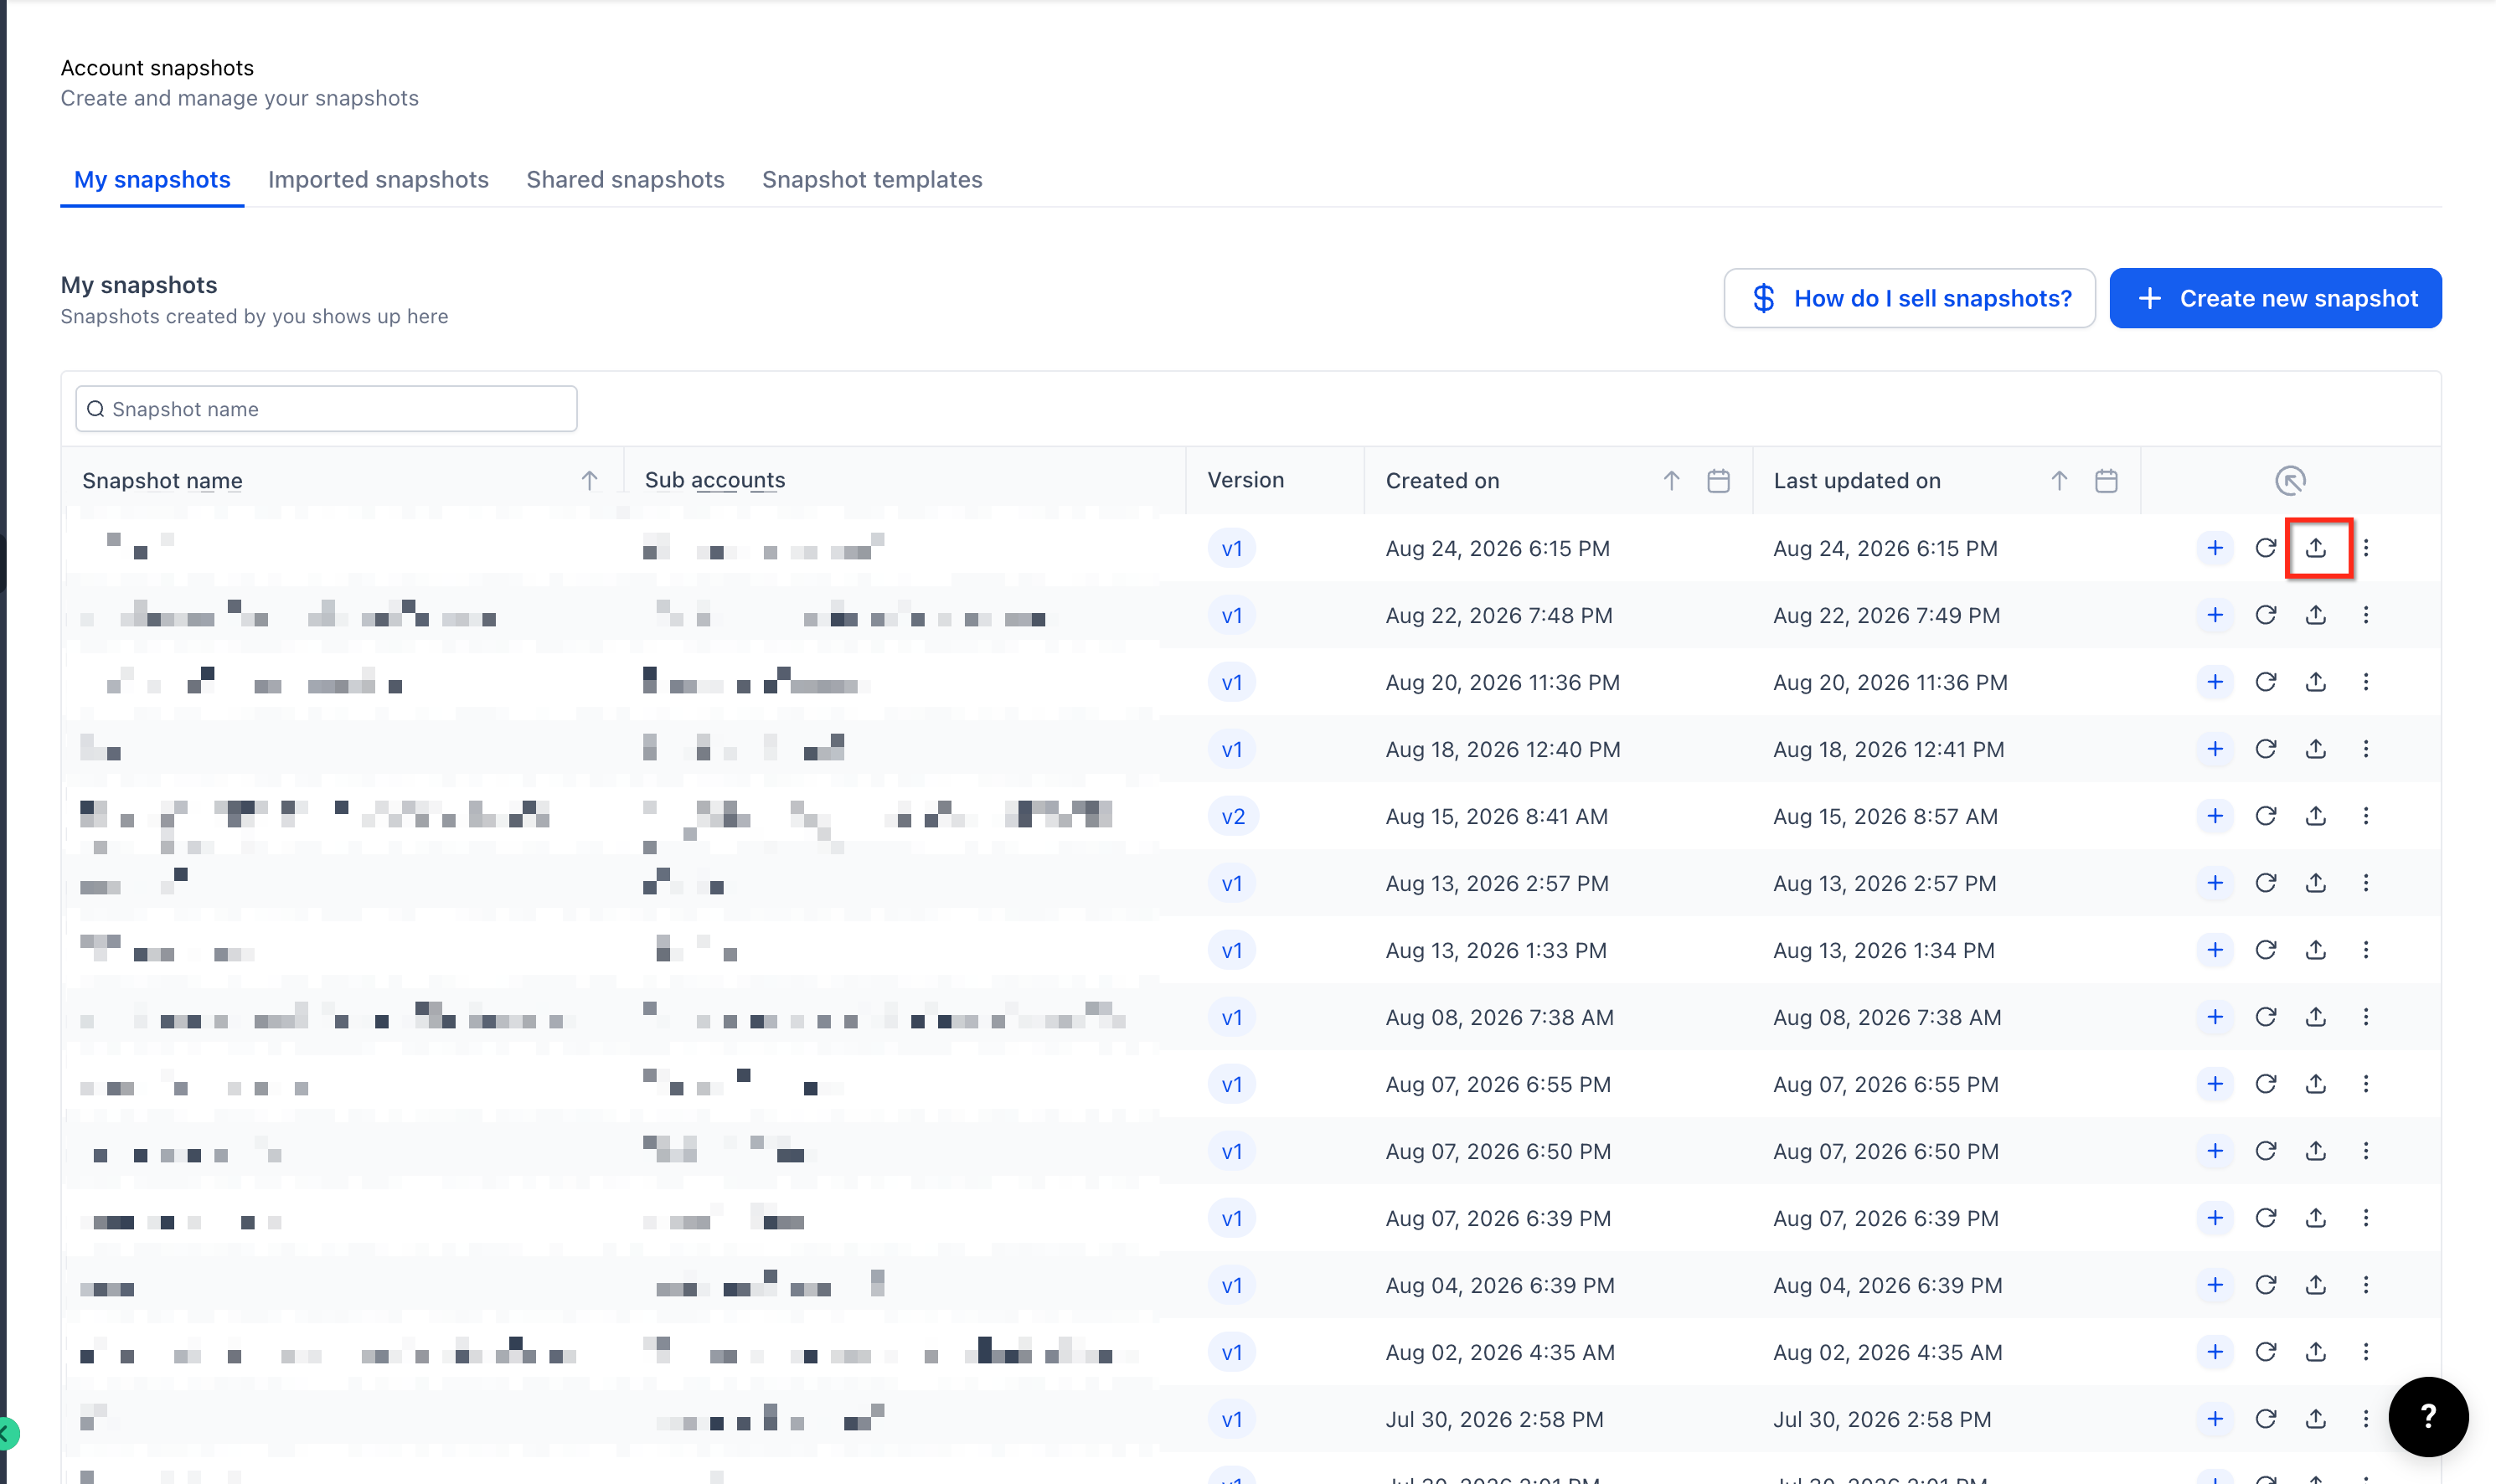Viewport: 2496px width, 1484px height.
Task: Share snapshot created Aug 07 6:50 PM
Action: 2315,1151
